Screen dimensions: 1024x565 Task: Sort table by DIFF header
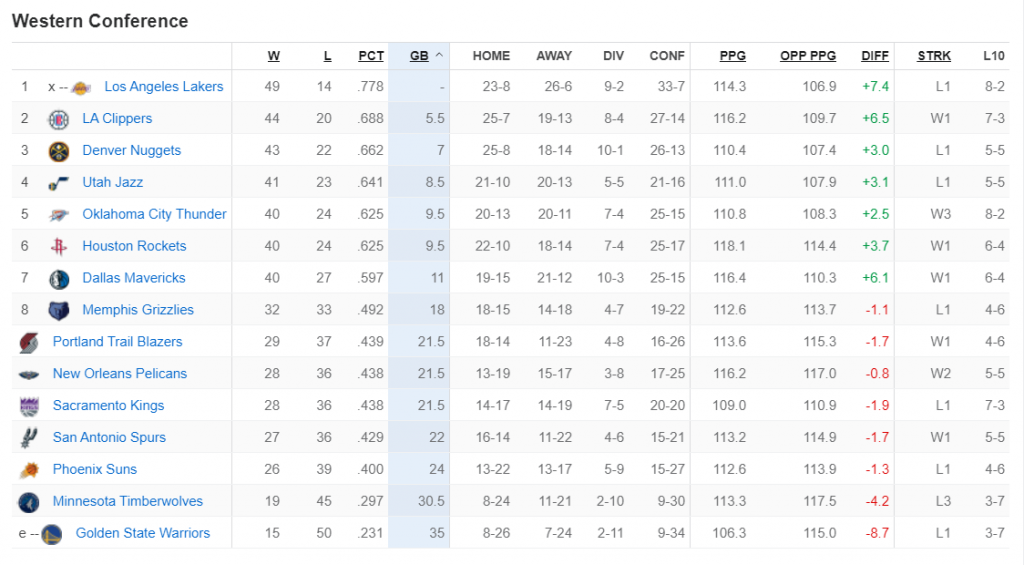point(874,56)
